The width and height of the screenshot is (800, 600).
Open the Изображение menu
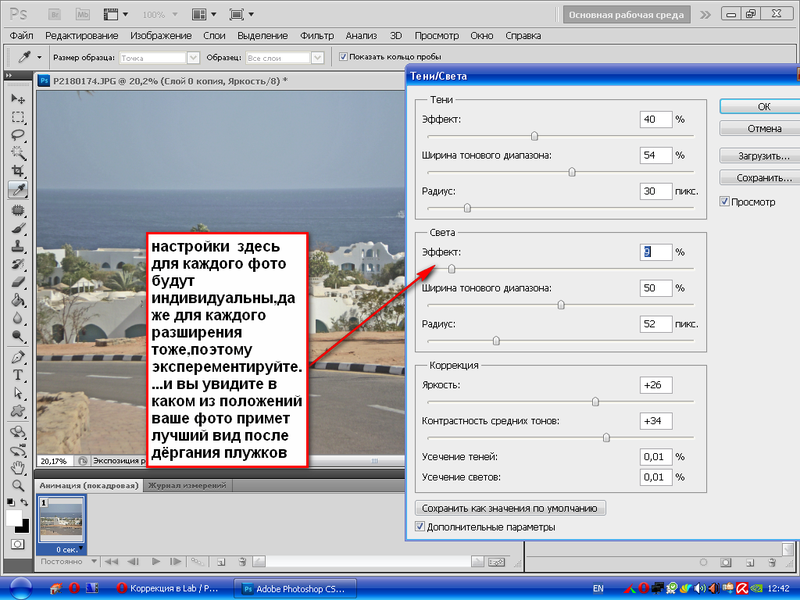pos(161,36)
